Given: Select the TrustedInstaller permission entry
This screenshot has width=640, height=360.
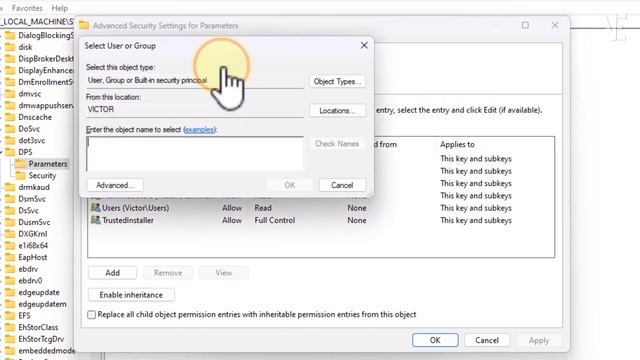Looking at the screenshot, I should pyautogui.click(x=321, y=220).
